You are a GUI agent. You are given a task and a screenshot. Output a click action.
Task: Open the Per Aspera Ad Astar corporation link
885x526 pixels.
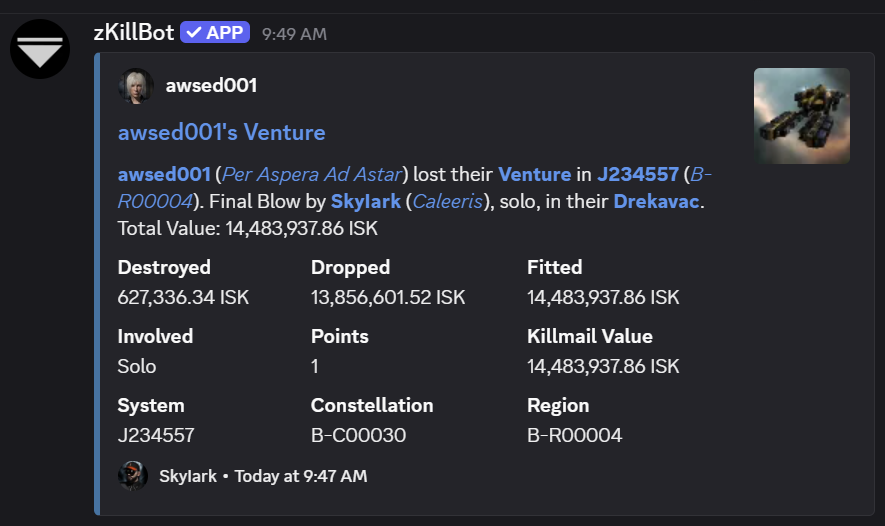(314, 174)
